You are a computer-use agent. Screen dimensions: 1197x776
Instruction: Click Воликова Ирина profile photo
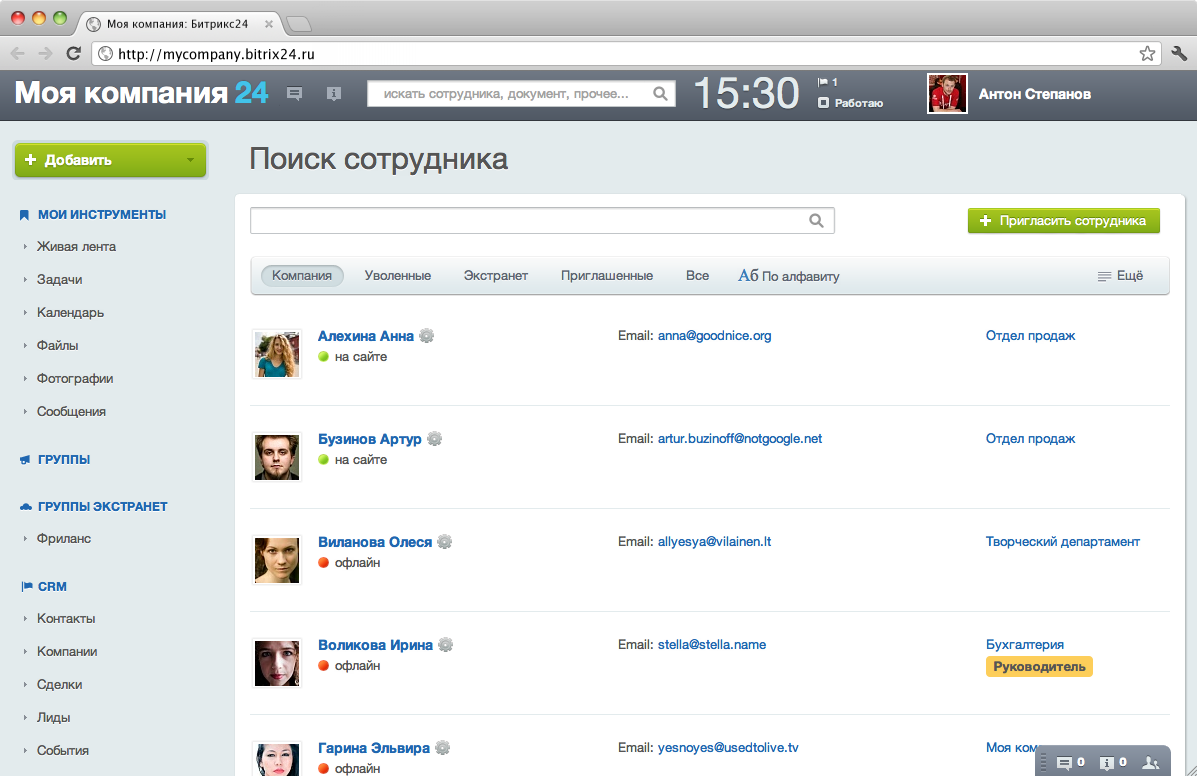[x=276, y=663]
